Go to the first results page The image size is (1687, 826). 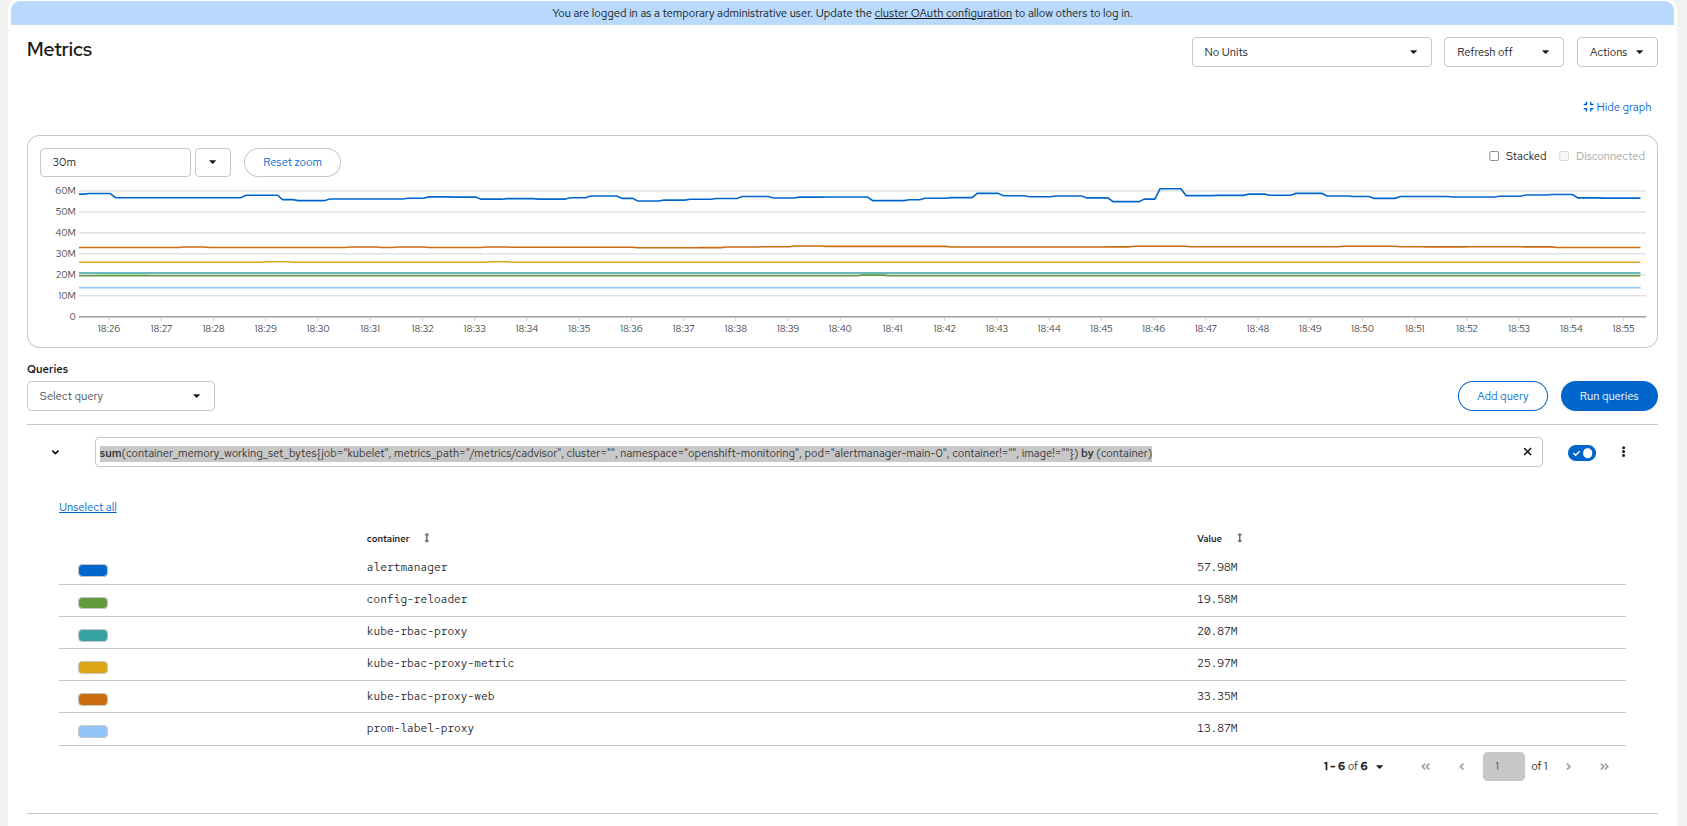pyautogui.click(x=1425, y=766)
